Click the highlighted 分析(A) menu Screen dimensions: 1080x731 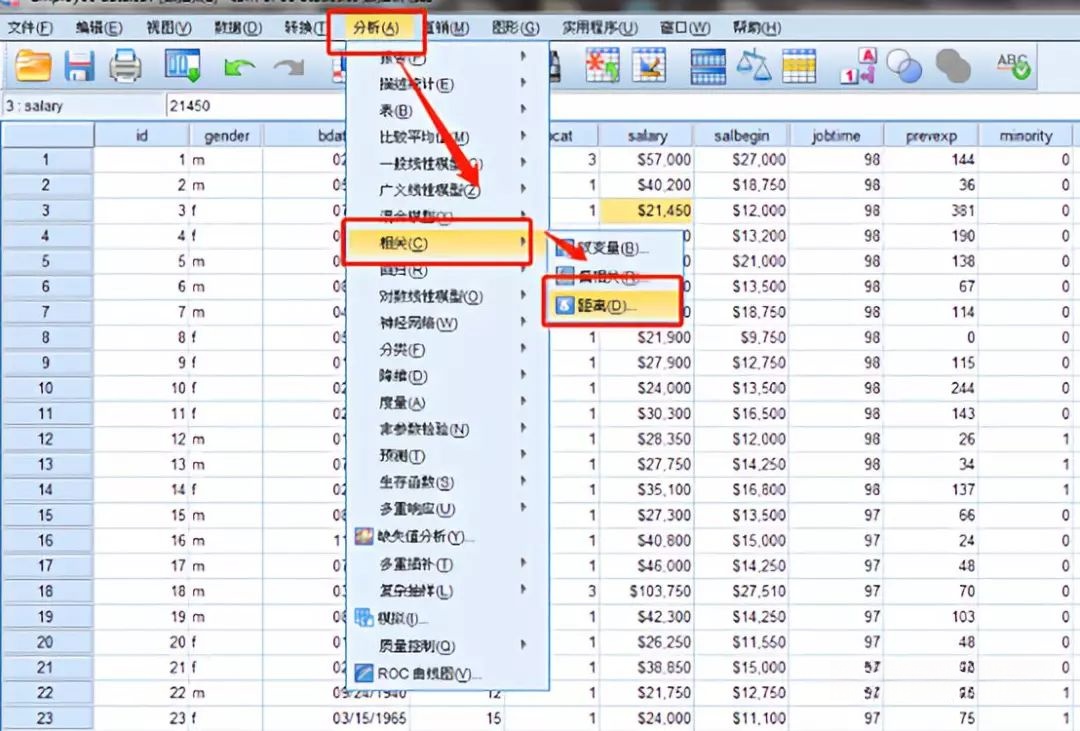pos(376,28)
